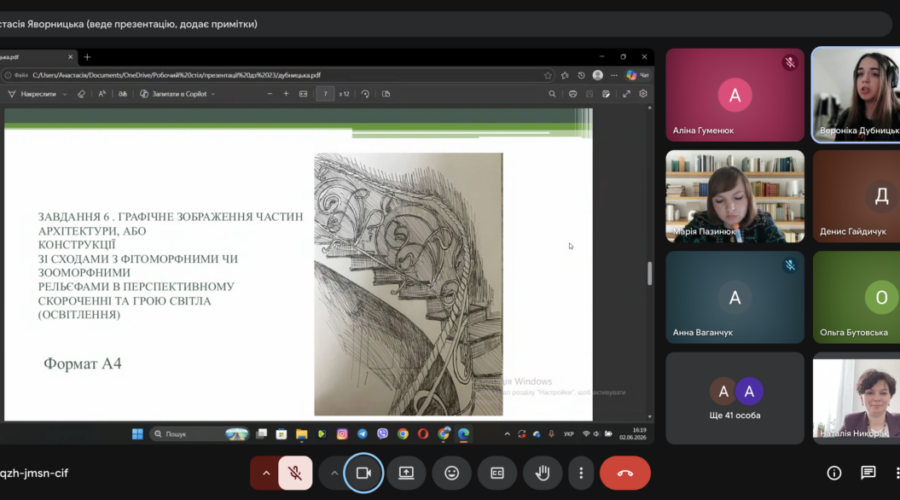Click the Edge address bar with the file path
The height and width of the screenshot is (500, 900).
(276, 75)
